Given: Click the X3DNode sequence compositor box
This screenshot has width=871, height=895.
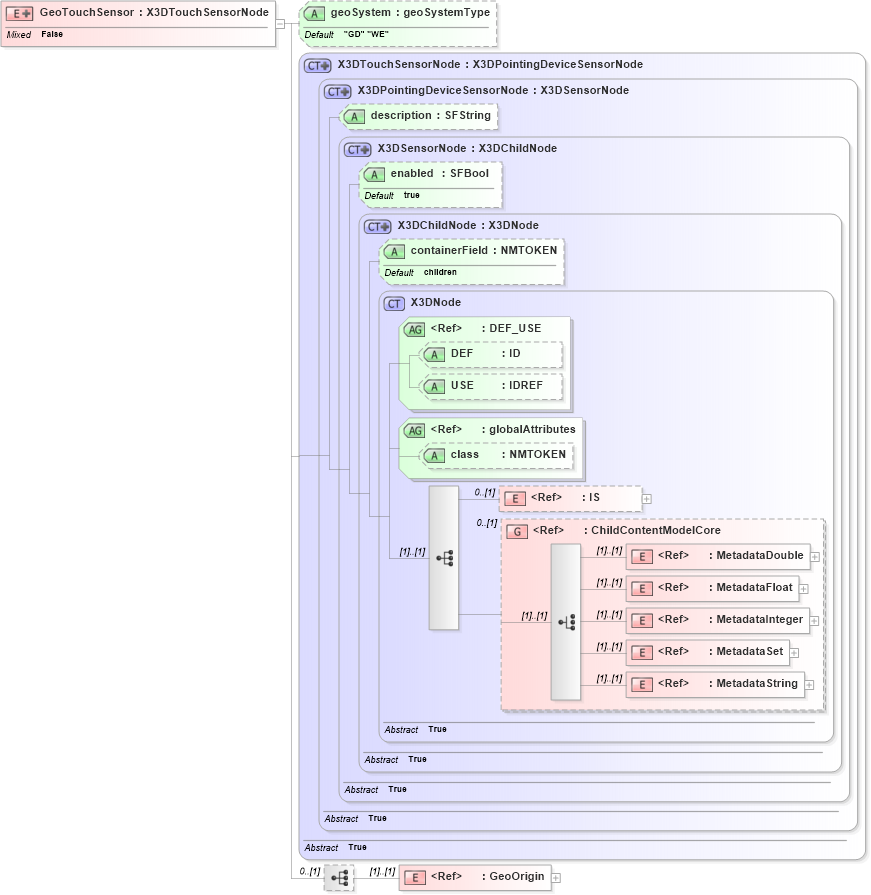Looking at the screenshot, I should click(443, 558).
